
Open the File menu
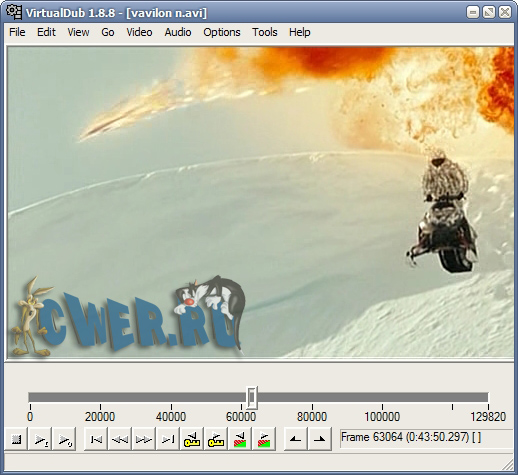click(x=17, y=32)
